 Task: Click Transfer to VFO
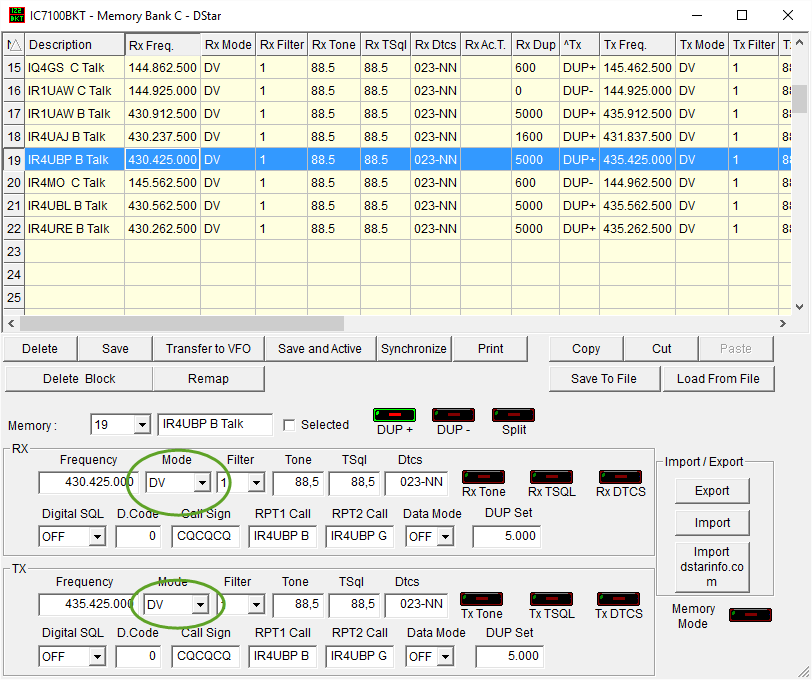(208, 349)
